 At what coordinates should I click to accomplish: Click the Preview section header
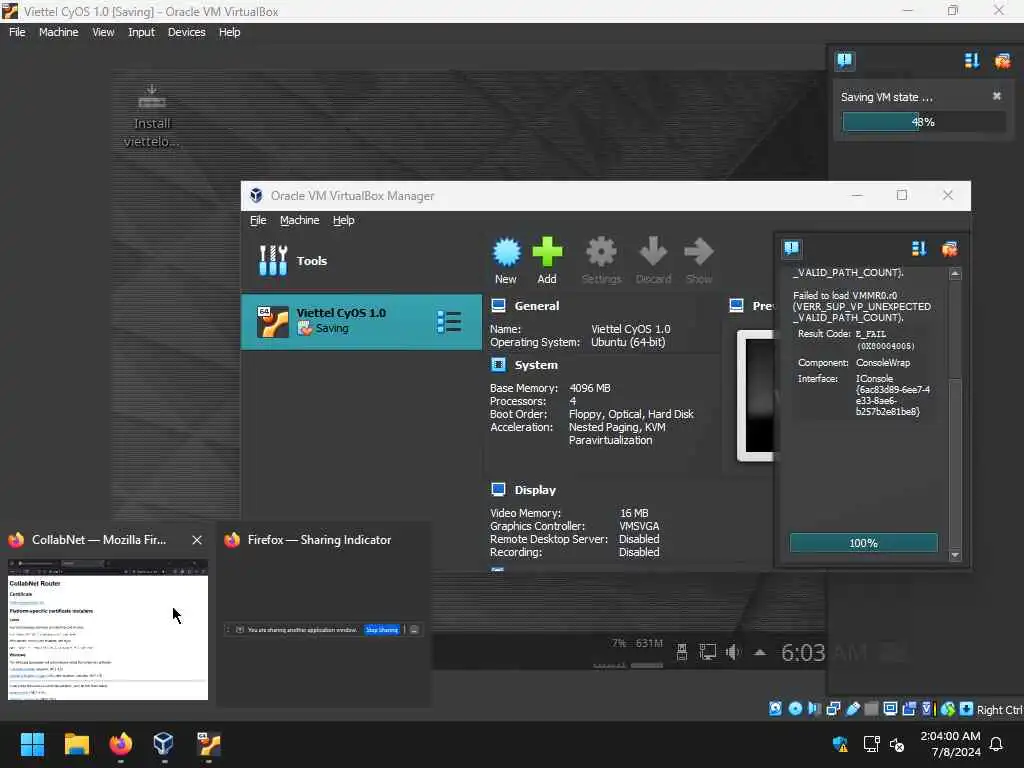tap(752, 306)
